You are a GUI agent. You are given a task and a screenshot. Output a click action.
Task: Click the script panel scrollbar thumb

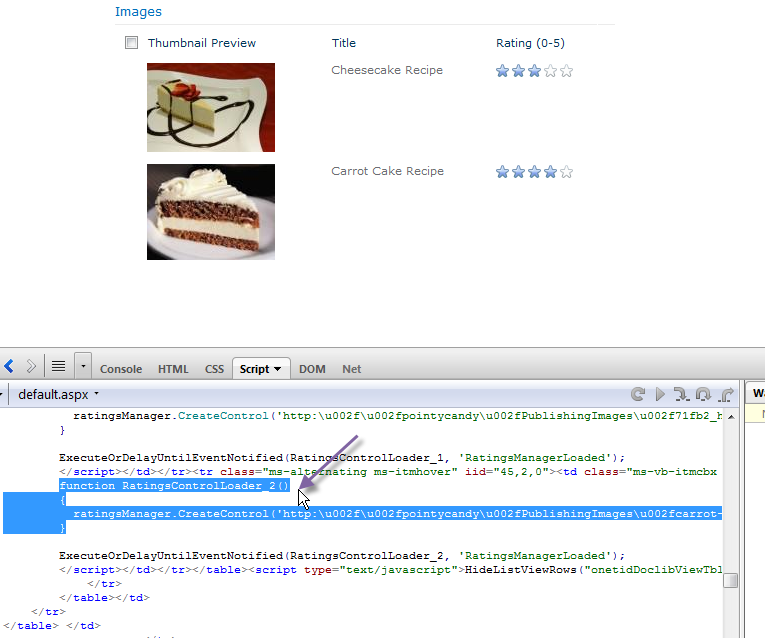[x=730, y=580]
